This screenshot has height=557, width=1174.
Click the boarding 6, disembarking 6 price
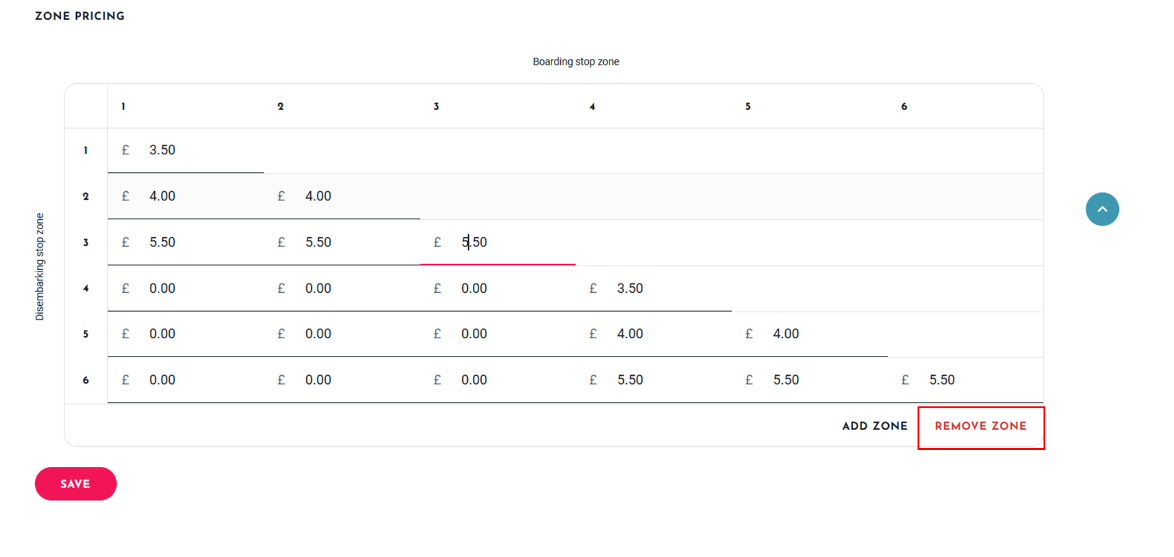click(965, 380)
